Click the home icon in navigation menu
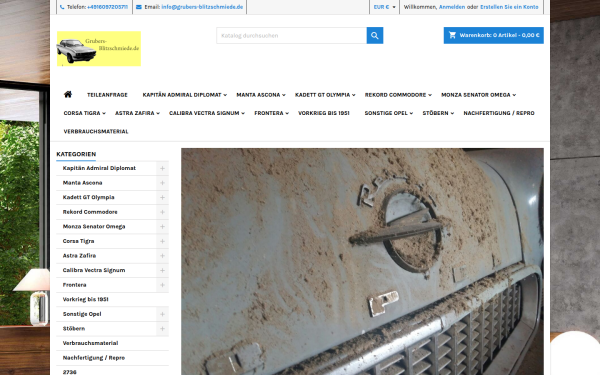This screenshot has width=600, height=375. pyautogui.click(x=68, y=95)
